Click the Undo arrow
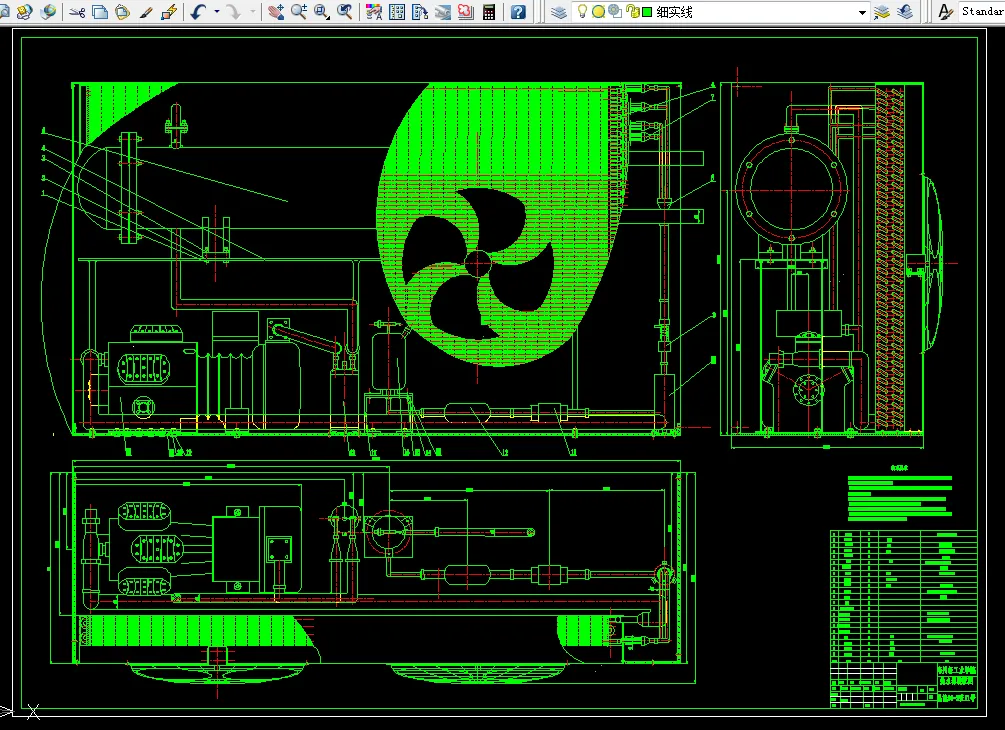Screen dimensions: 1005x730 [199, 12]
